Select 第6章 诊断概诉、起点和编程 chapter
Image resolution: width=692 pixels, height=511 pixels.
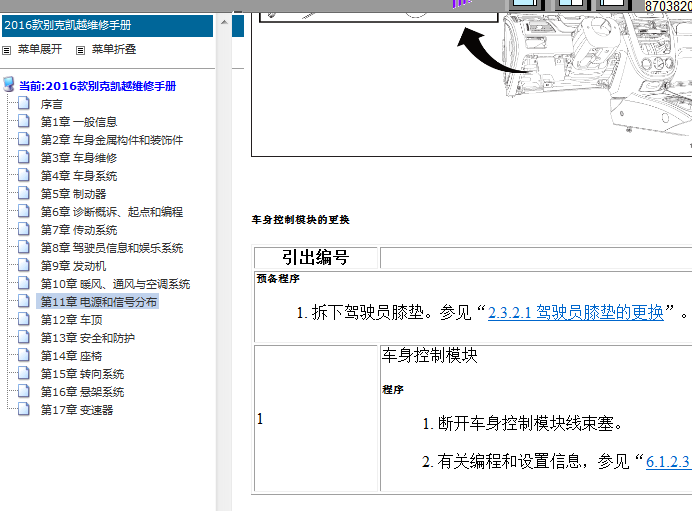(112, 212)
